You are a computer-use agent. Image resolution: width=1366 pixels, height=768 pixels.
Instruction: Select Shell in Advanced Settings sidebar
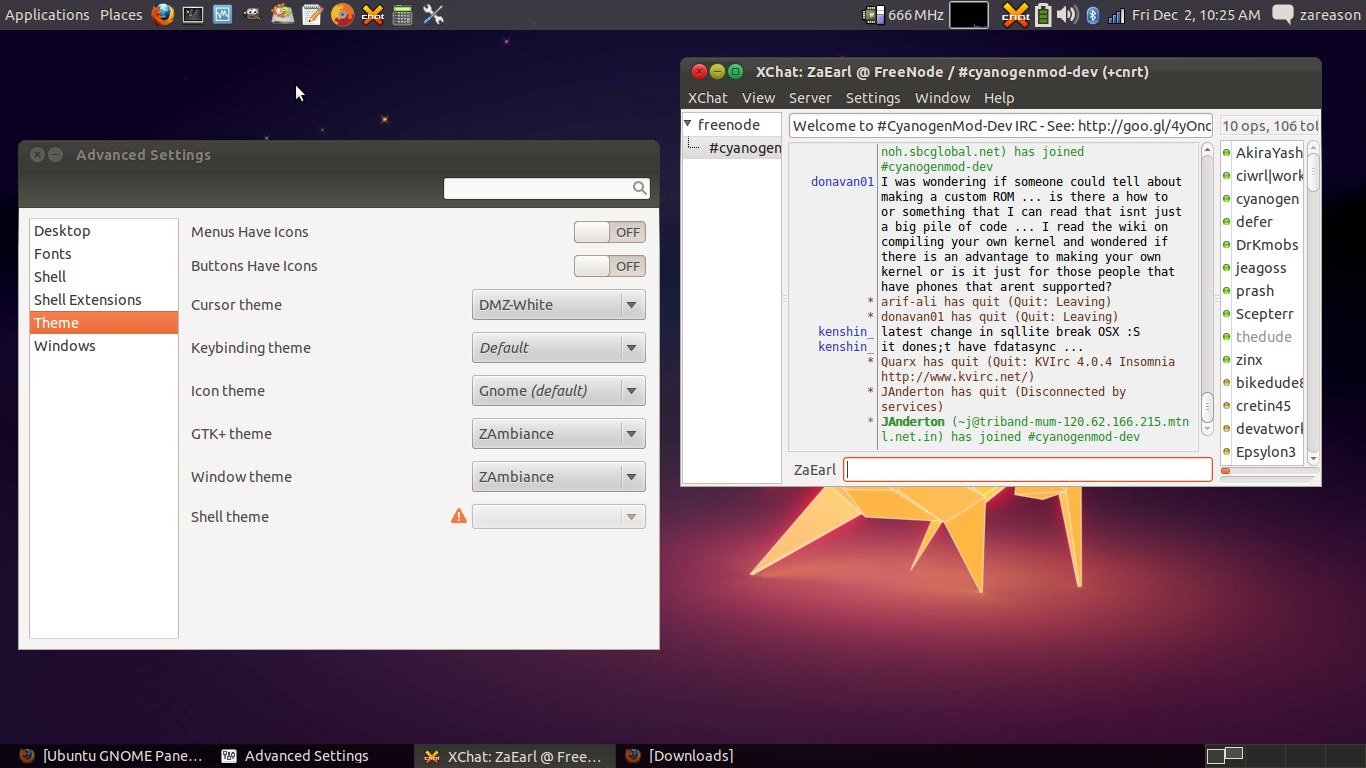point(104,277)
